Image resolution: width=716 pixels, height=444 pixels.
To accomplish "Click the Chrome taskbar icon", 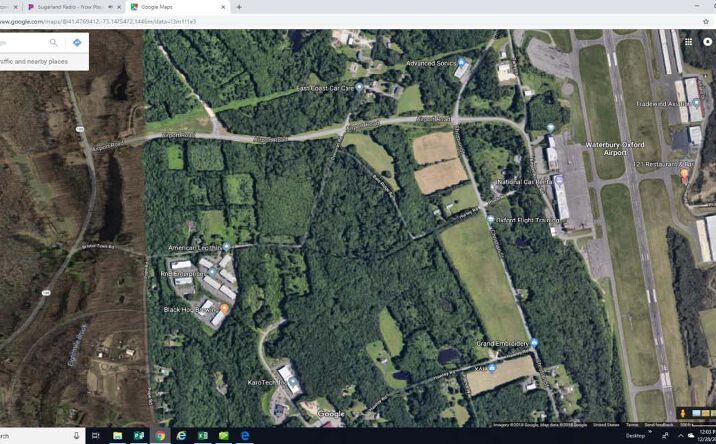I will (x=160, y=435).
